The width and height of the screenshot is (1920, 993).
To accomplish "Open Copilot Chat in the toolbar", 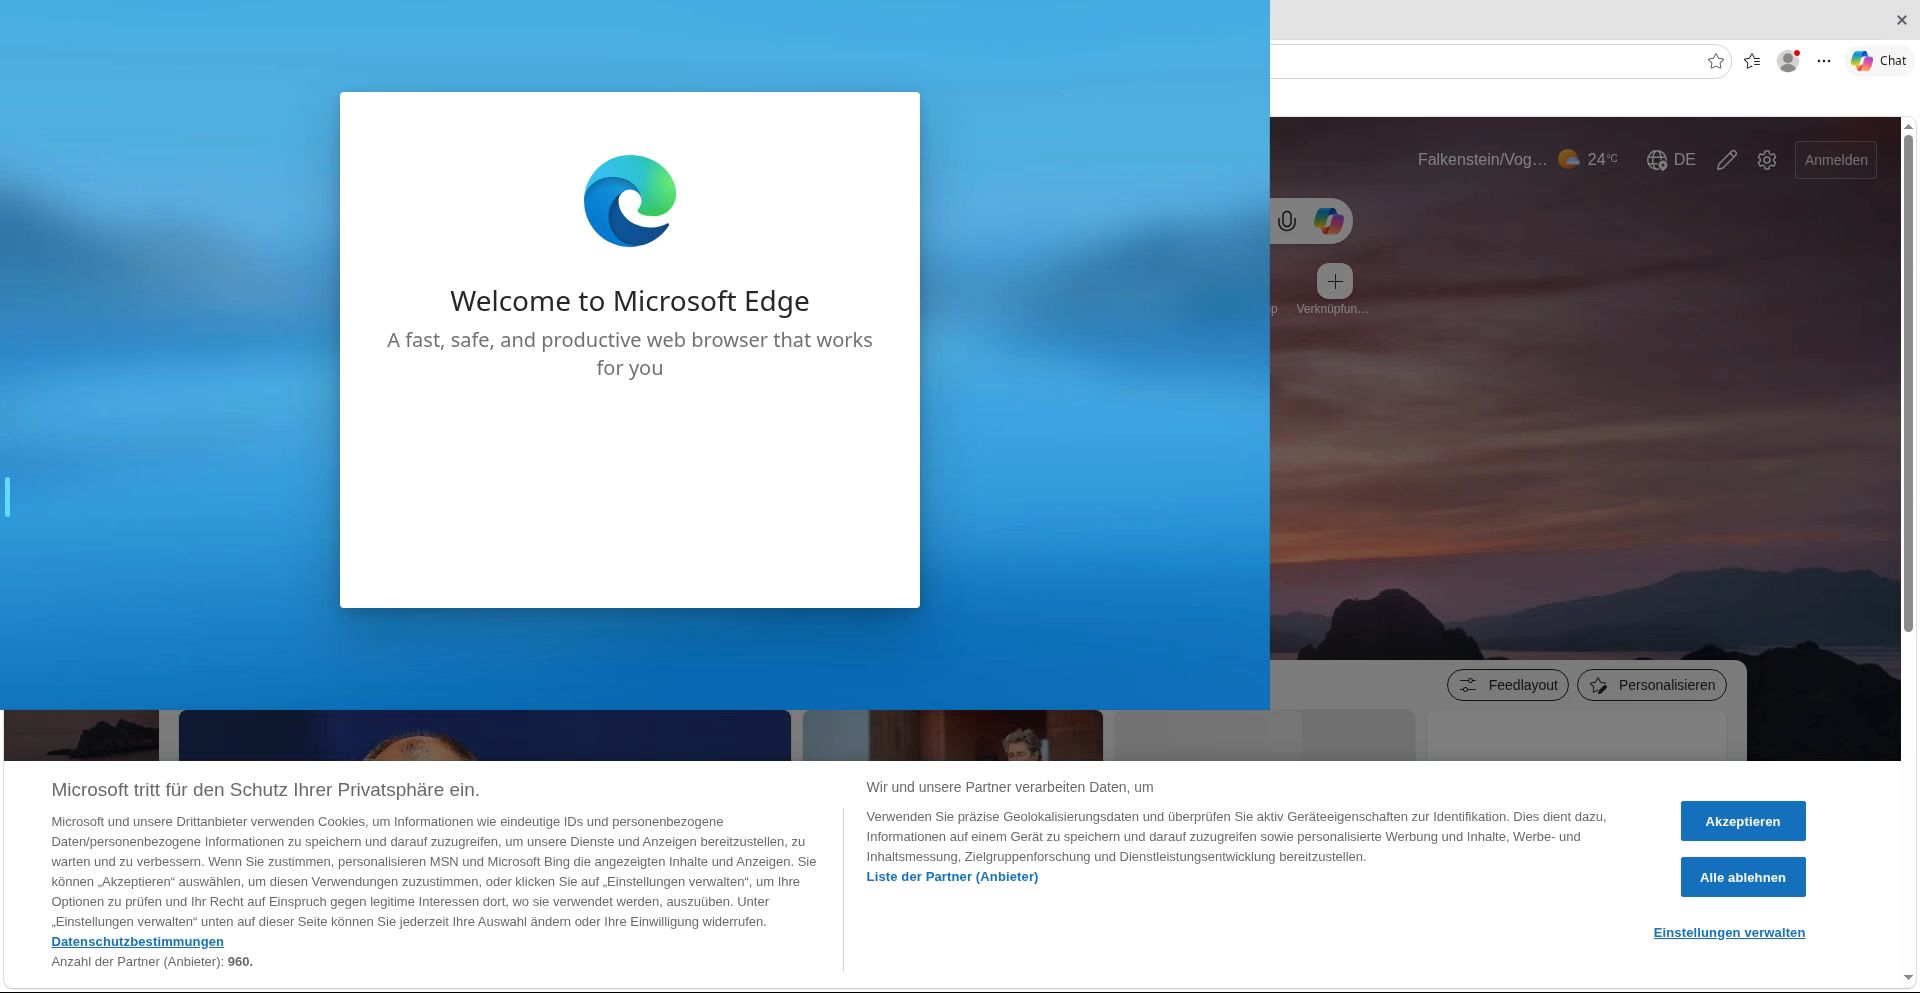I will (x=1879, y=61).
